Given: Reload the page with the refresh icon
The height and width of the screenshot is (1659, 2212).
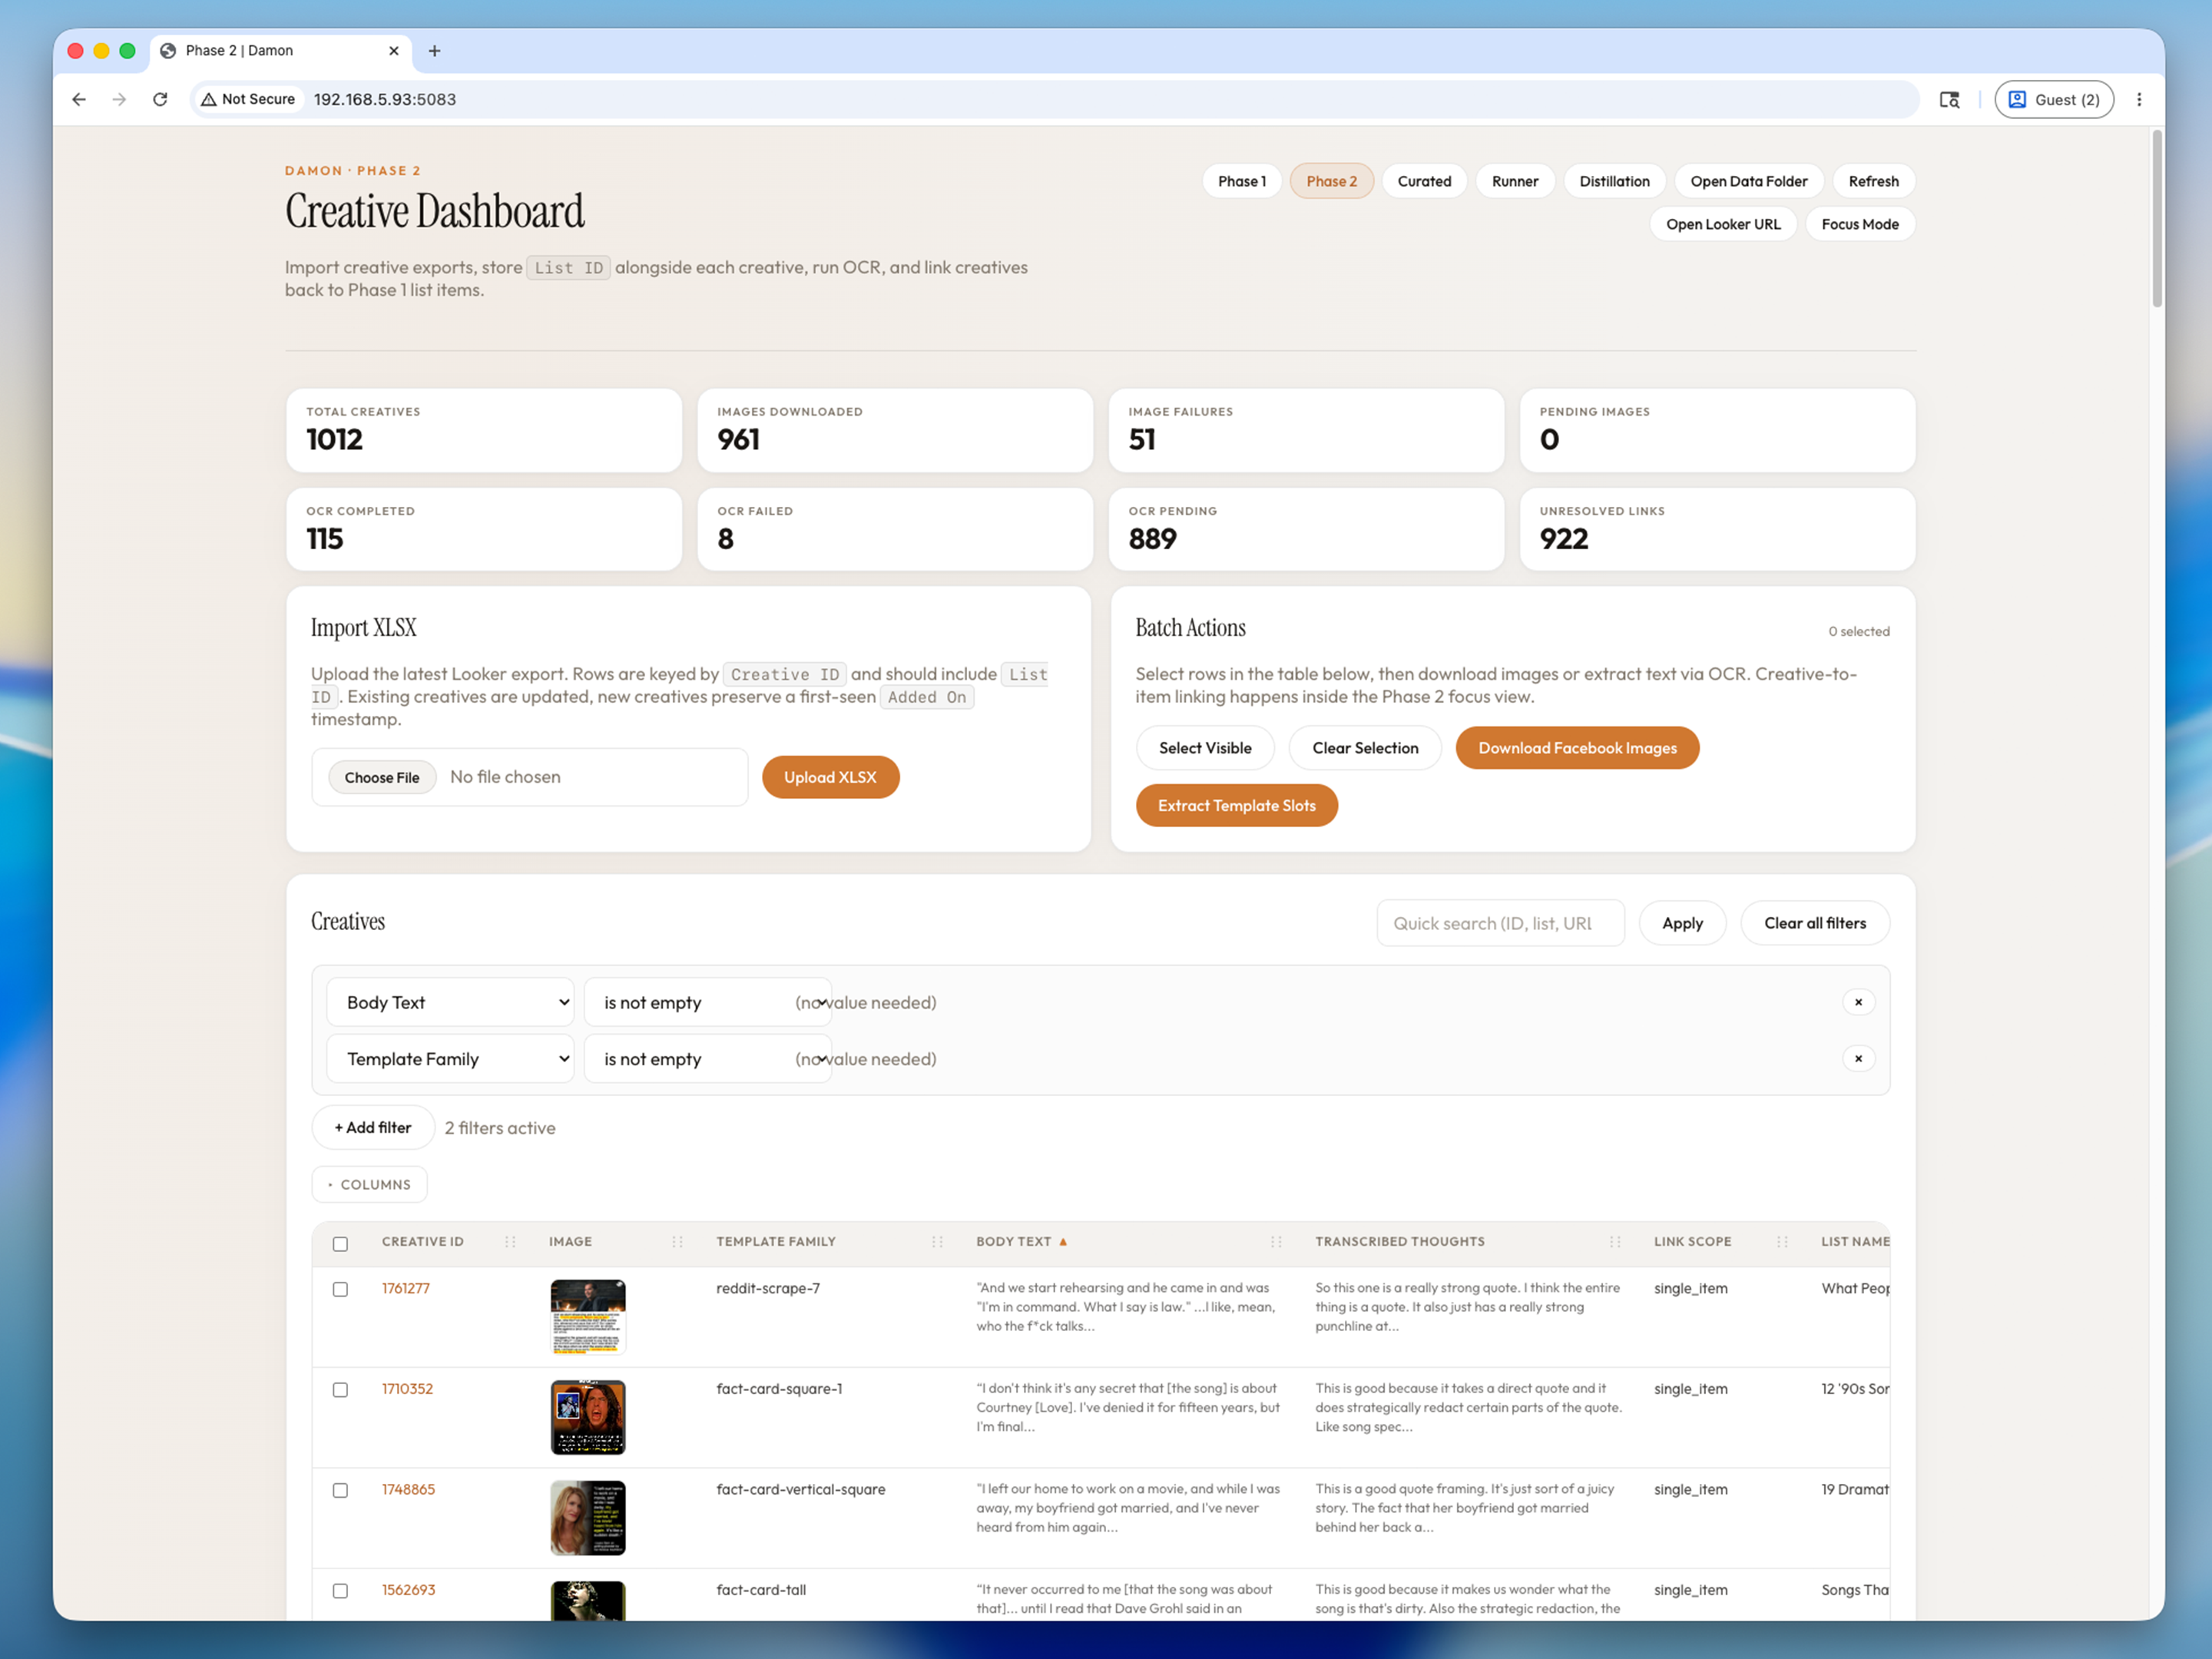Looking at the screenshot, I should point(160,99).
